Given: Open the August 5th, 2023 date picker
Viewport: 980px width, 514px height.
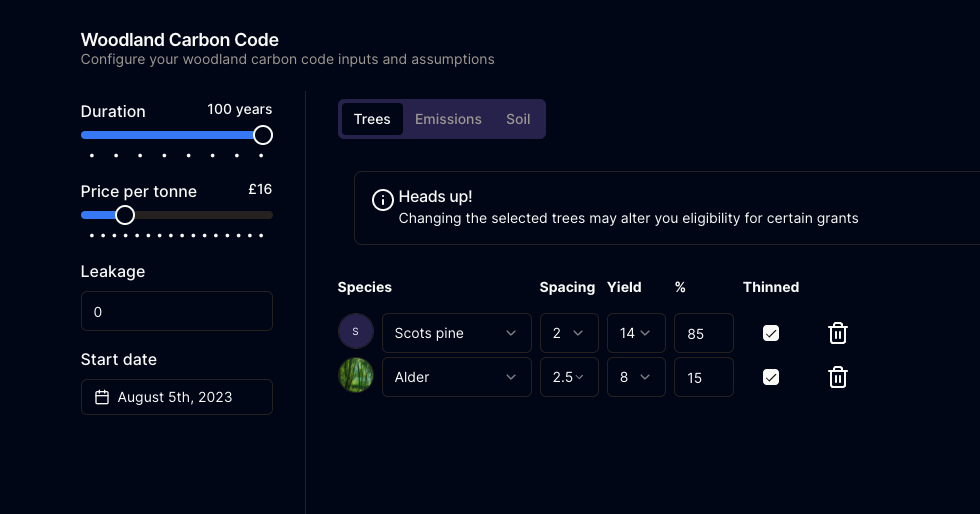Looking at the screenshot, I should (177, 397).
